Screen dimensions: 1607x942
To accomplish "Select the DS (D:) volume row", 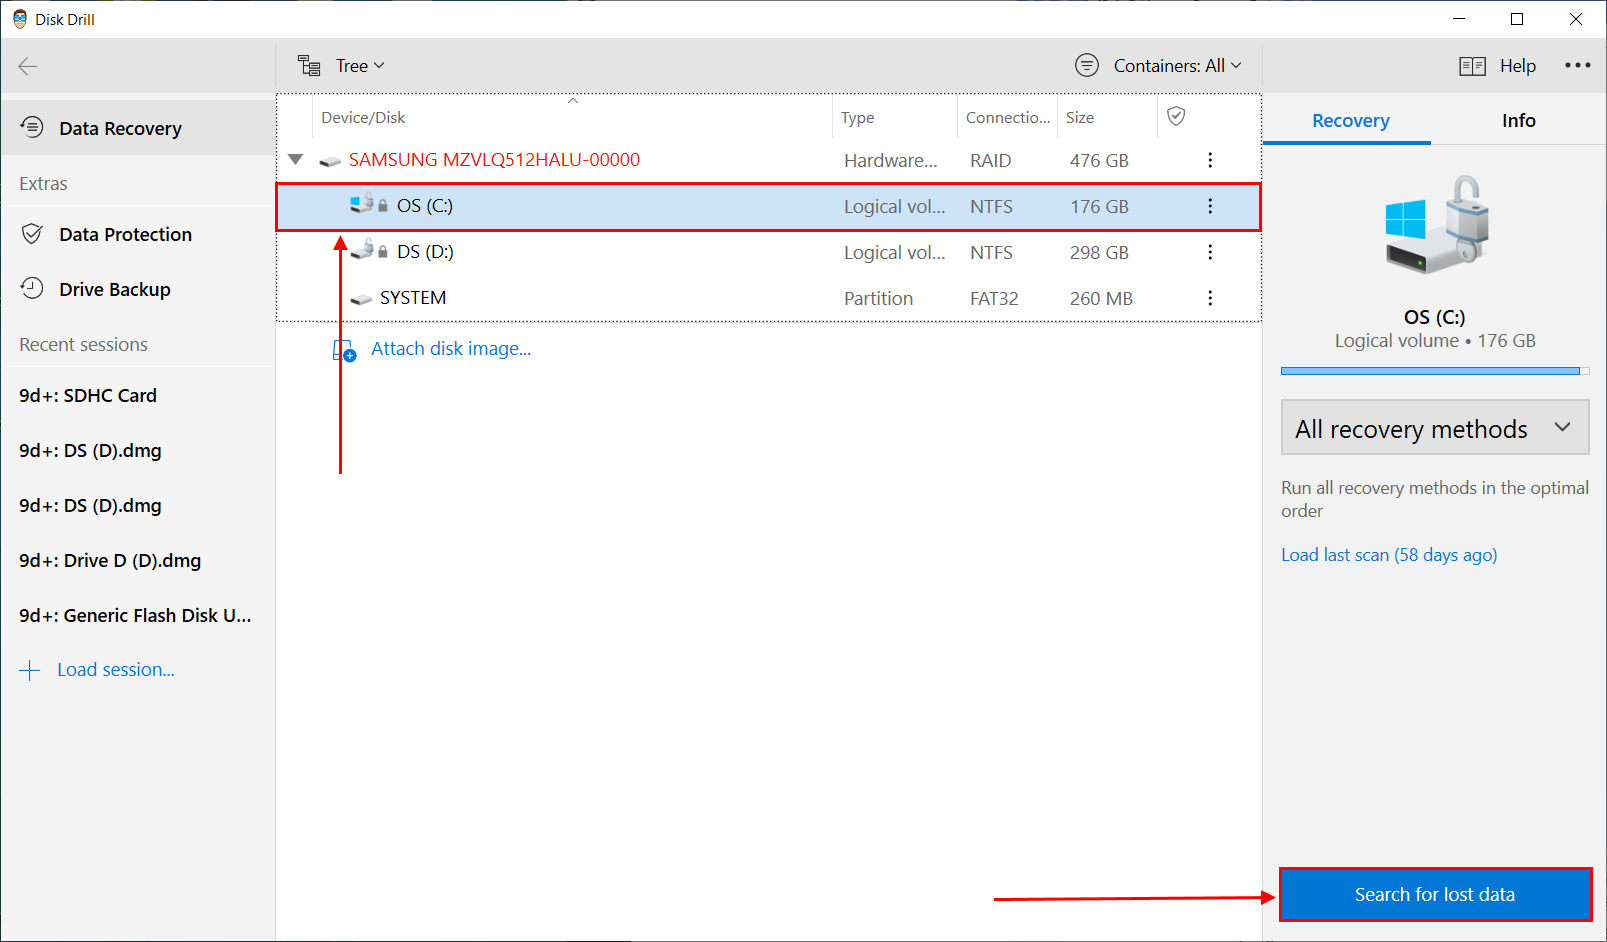I will [768, 252].
